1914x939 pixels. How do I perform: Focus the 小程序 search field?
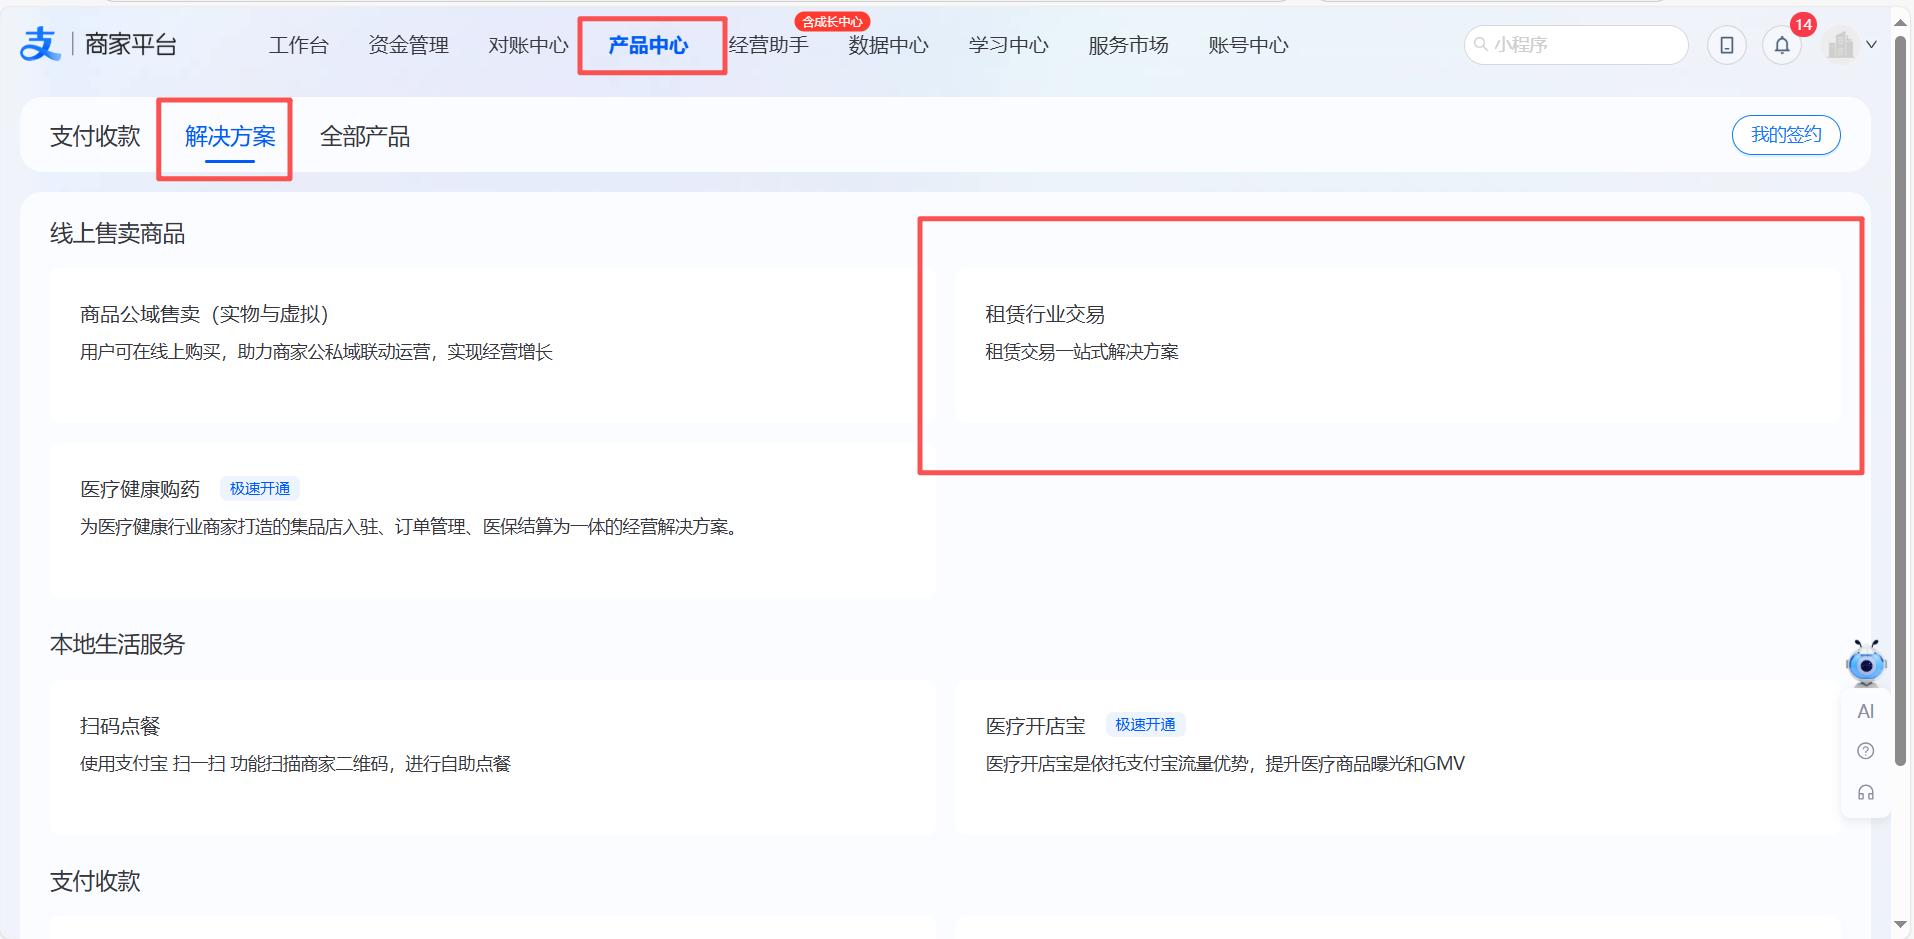tap(1576, 45)
